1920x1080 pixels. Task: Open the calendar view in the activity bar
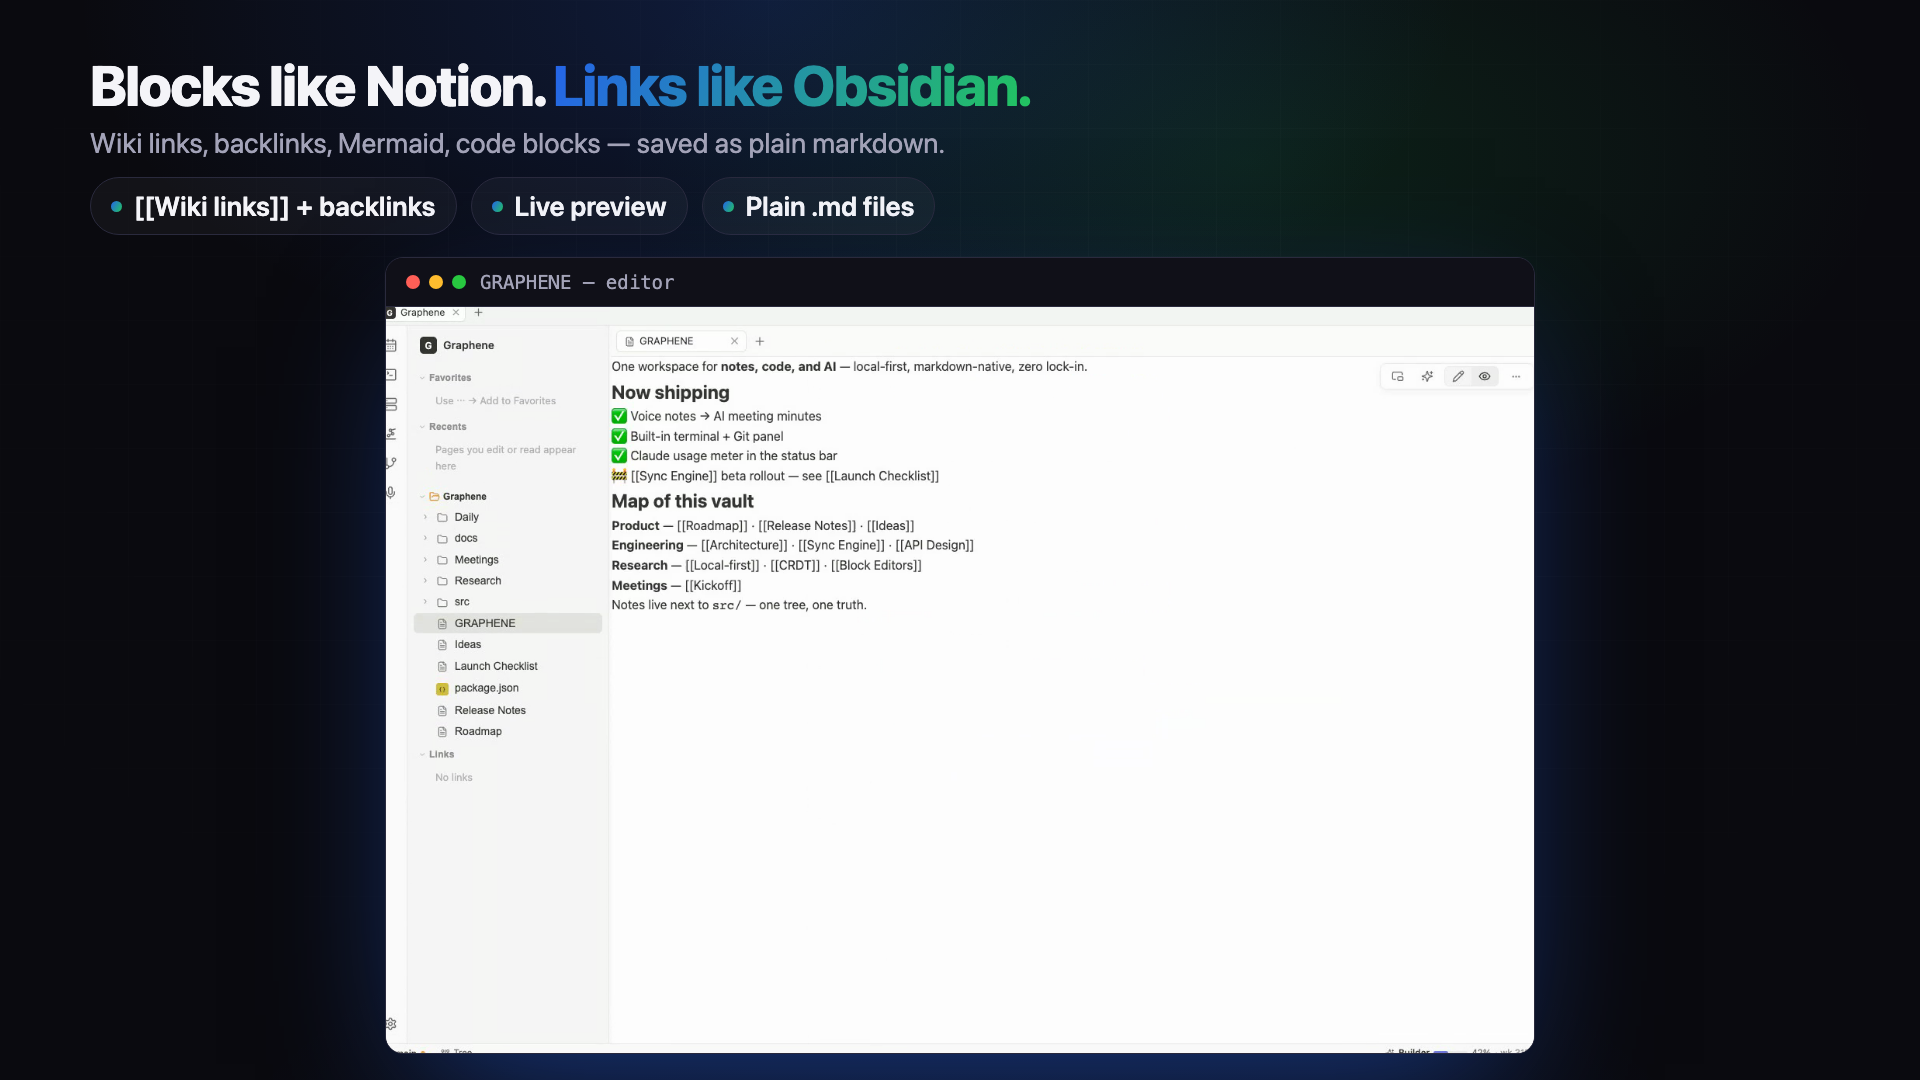[391, 345]
